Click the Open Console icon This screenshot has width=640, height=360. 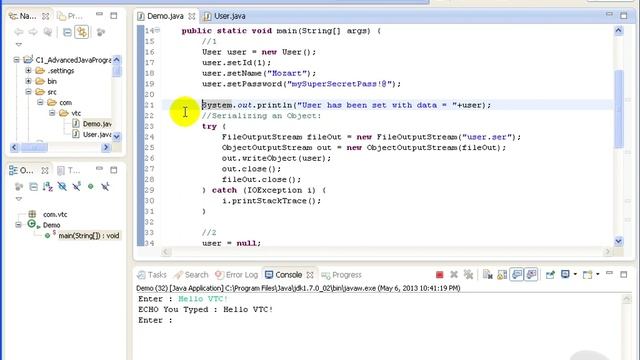(587, 275)
